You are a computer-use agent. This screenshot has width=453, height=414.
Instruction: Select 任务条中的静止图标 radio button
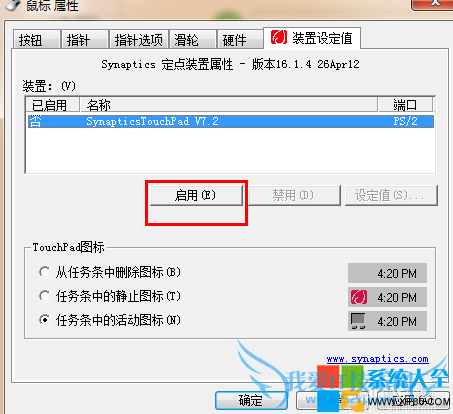coord(44,296)
